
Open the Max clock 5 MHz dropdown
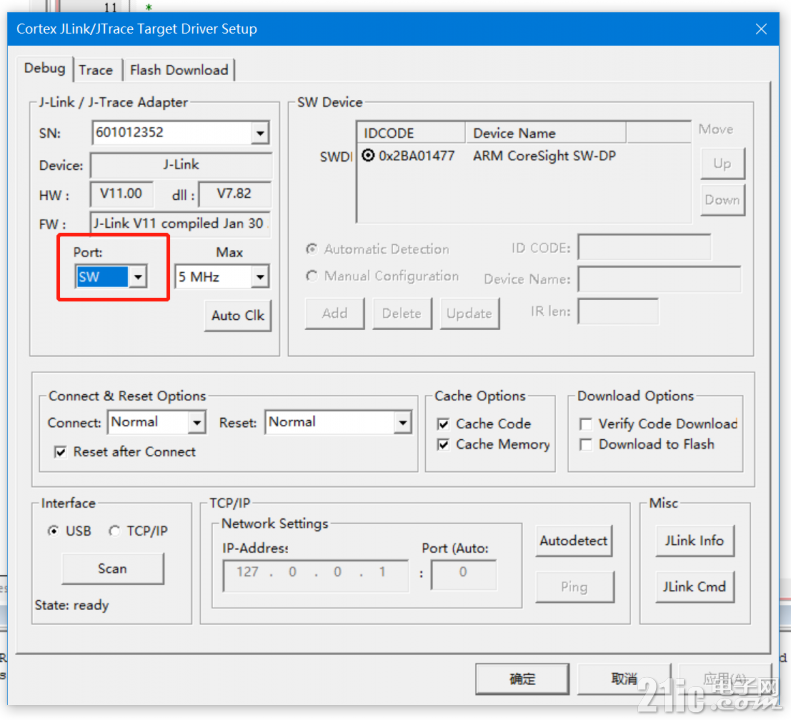click(260, 277)
